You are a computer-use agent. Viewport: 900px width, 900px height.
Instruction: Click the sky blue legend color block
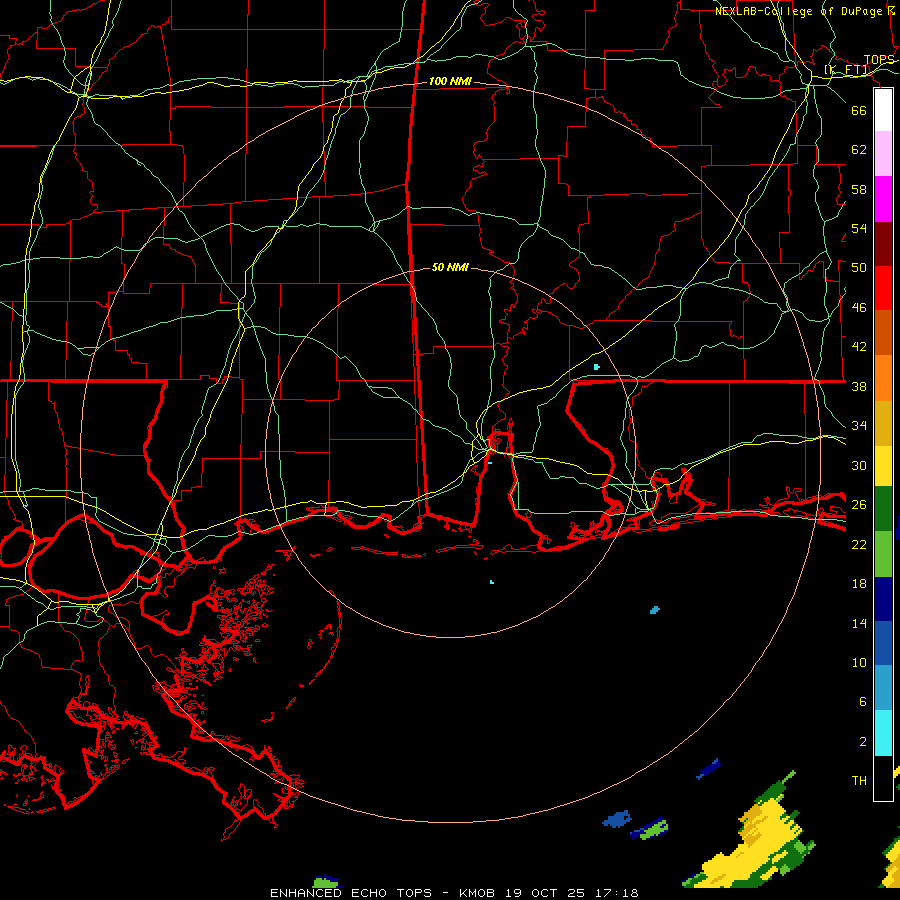883,688
